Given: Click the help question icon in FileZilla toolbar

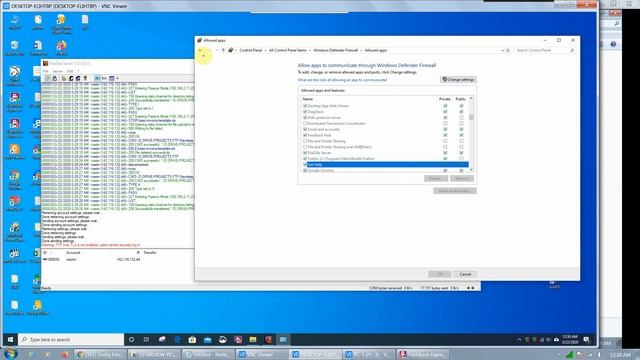Looking at the screenshot, I should click(85, 78).
